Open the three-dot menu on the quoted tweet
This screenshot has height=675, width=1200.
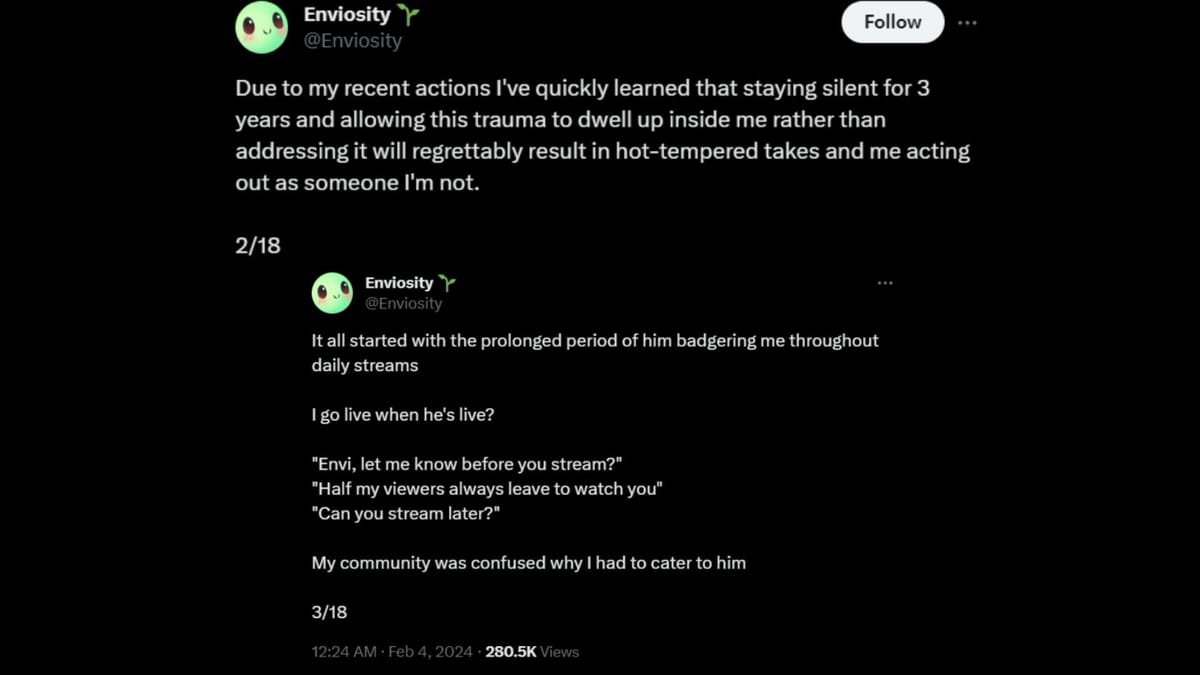885,283
